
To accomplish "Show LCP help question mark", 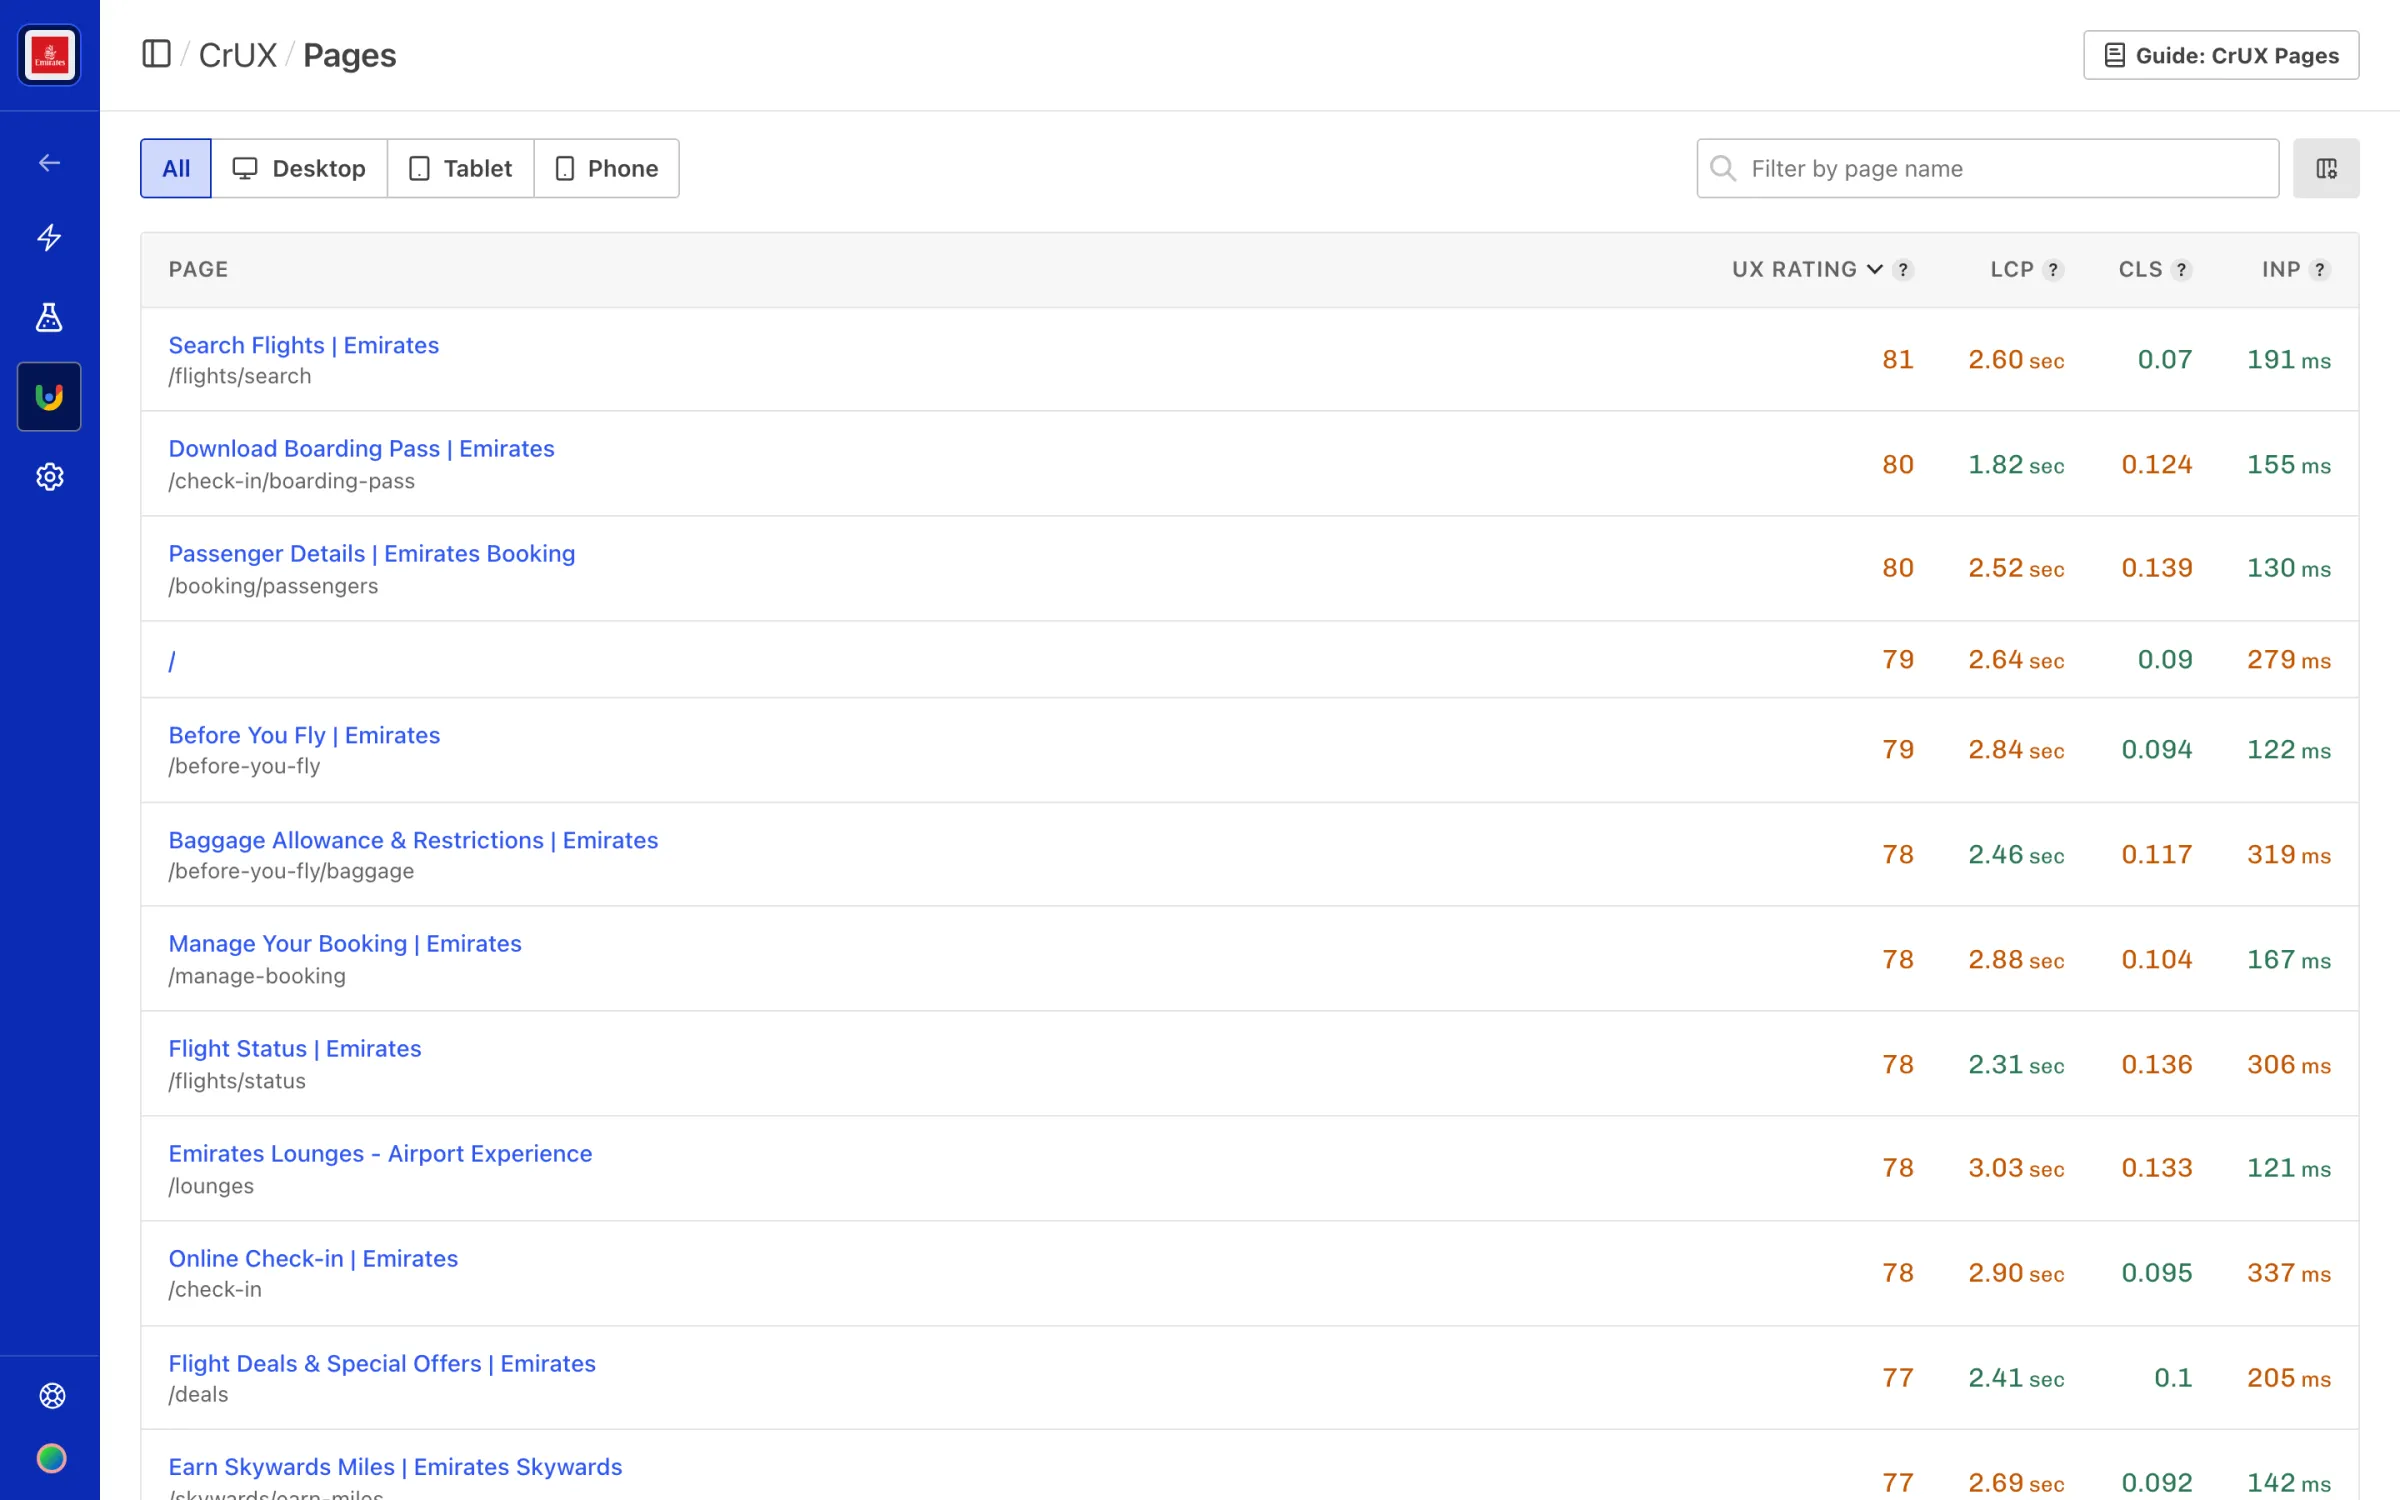I will (2053, 270).
